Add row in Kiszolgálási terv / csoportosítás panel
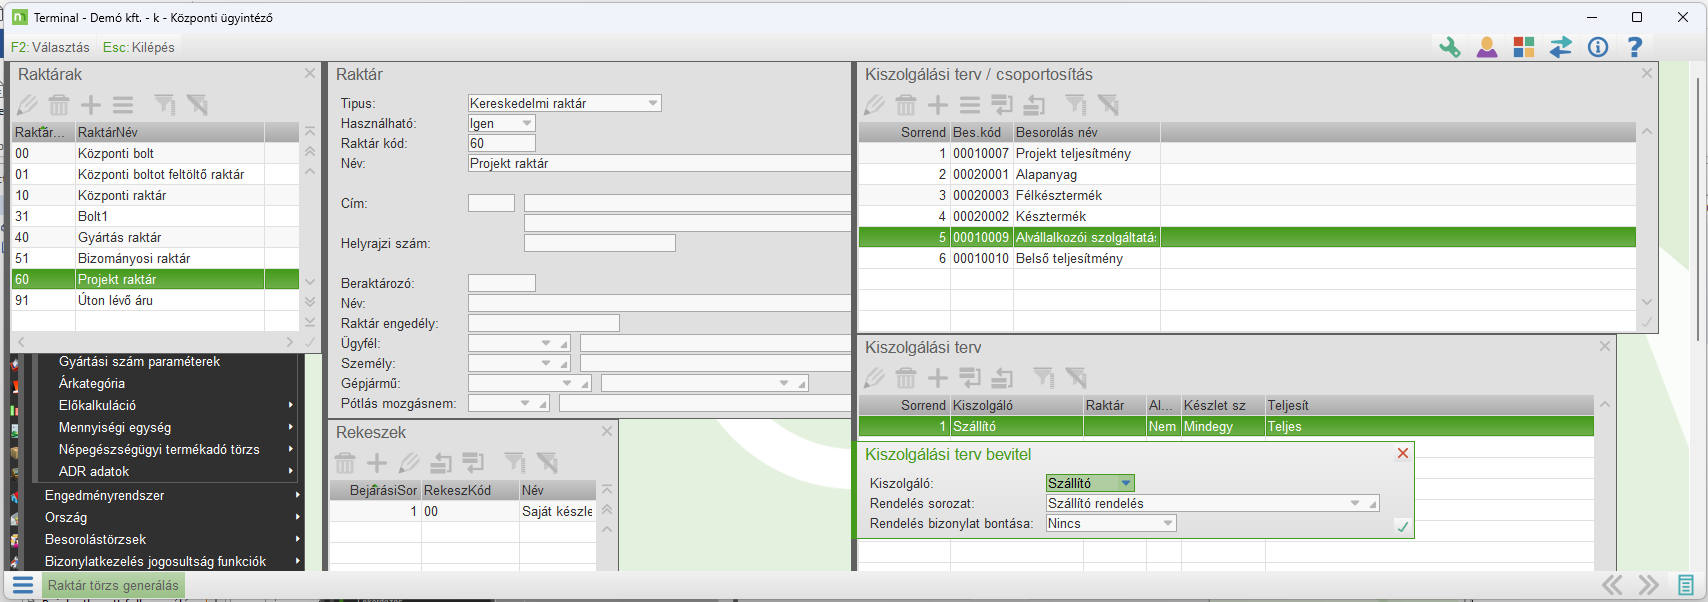Image resolution: width=1708 pixels, height=602 pixels. (938, 105)
